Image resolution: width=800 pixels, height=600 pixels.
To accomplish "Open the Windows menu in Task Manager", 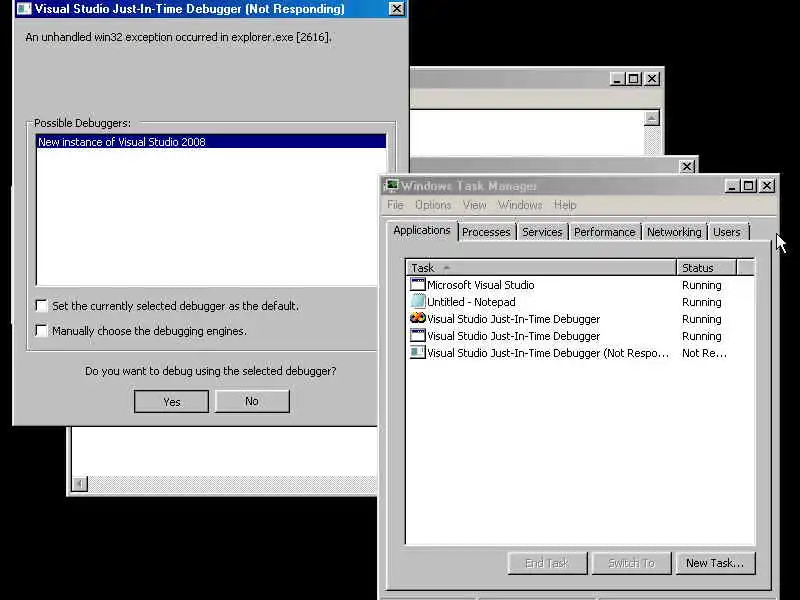I will (x=520, y=205).
